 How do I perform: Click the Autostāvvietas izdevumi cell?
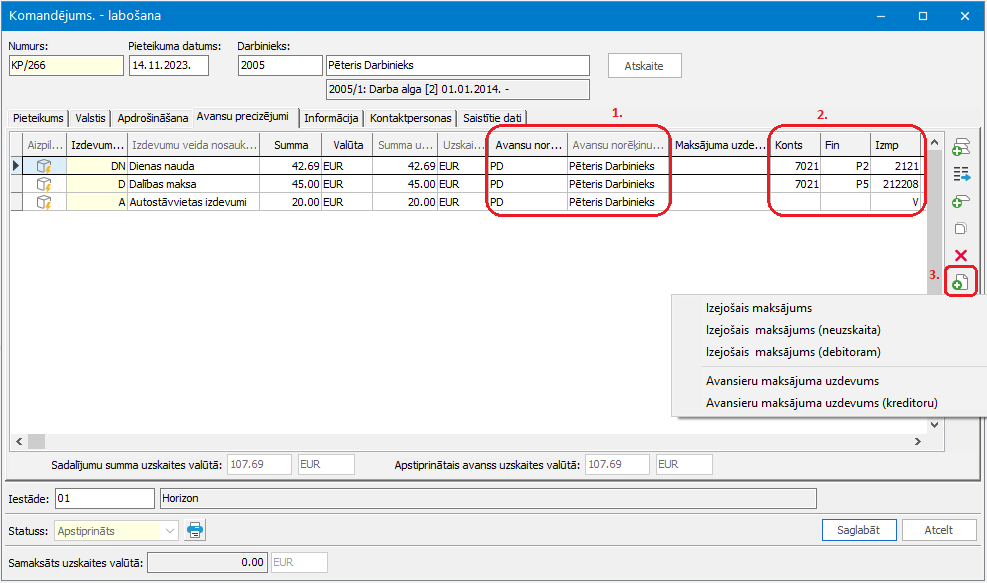pos(194,202)
